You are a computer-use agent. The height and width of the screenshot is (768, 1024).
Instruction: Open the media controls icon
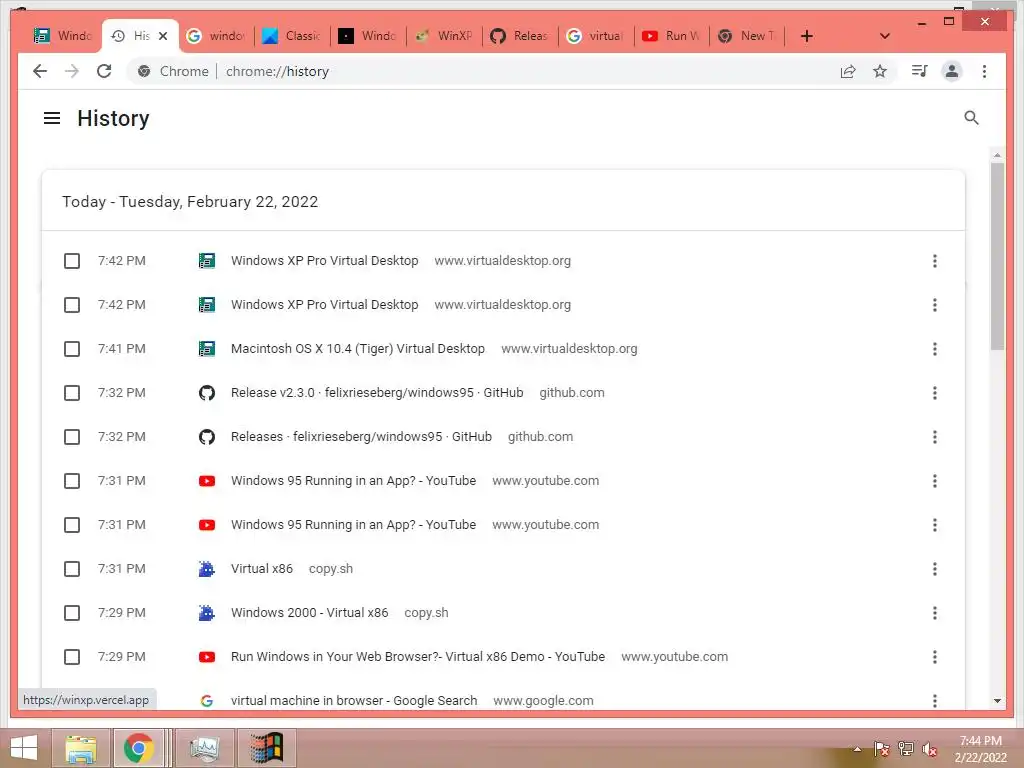pos(920,71)
